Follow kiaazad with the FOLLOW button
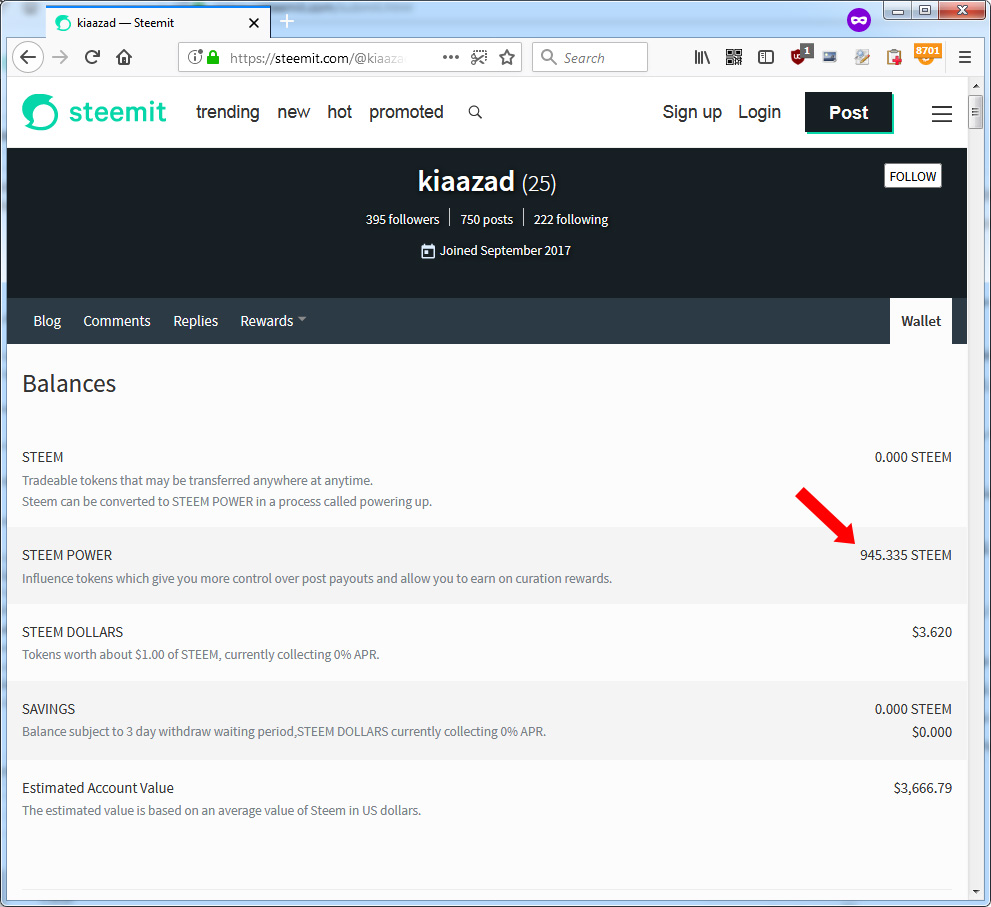991x907 pixels. pyautogui.click(x=913, y=176)
